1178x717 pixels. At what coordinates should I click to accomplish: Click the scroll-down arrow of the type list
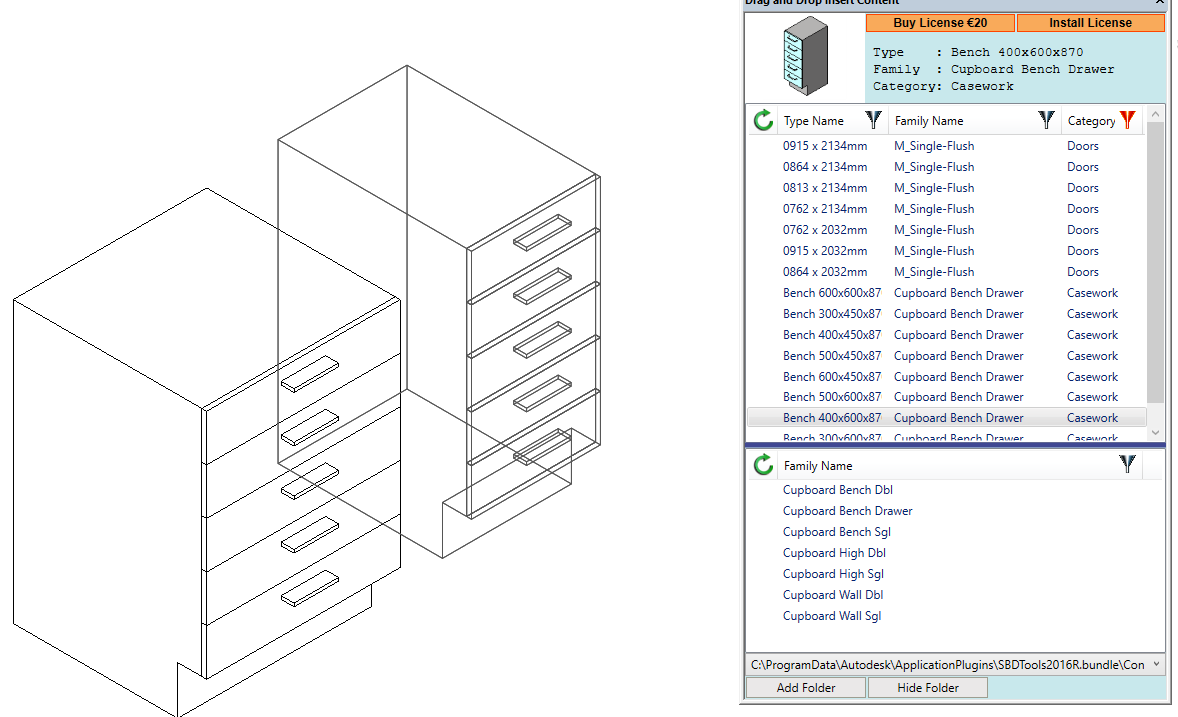pyautogui.click(x=1155, y=432)
